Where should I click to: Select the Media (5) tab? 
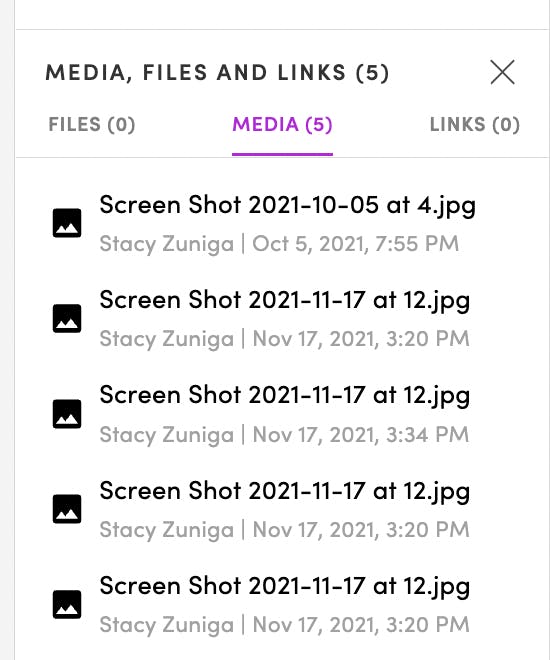(x=282, y=125)
